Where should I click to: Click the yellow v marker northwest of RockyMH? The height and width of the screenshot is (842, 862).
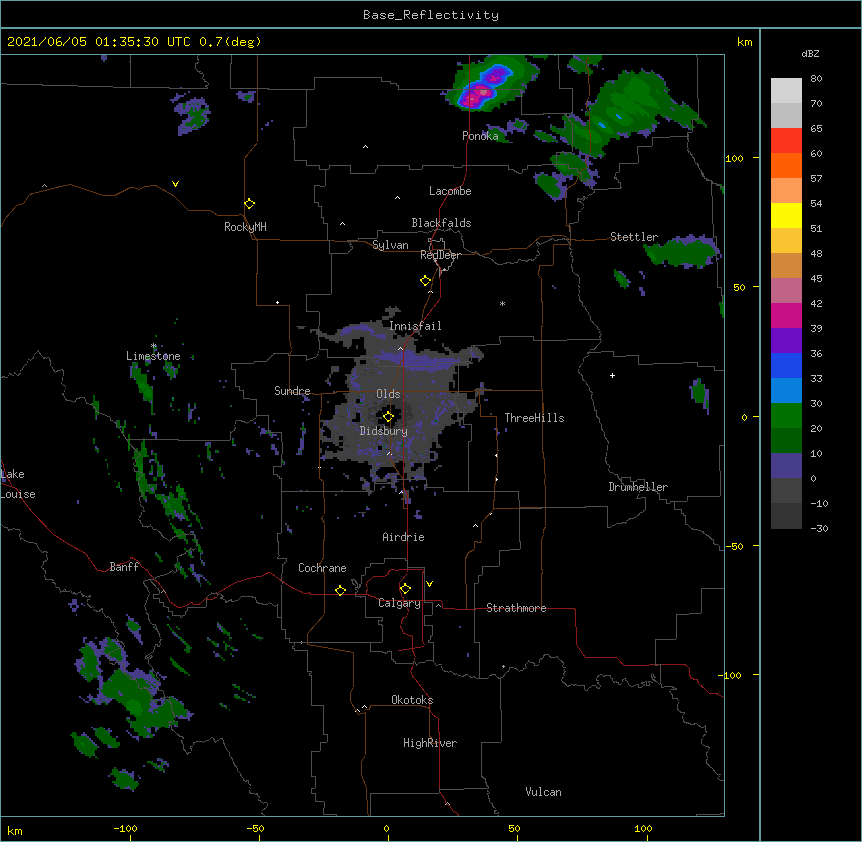click(x=175, y=184)
